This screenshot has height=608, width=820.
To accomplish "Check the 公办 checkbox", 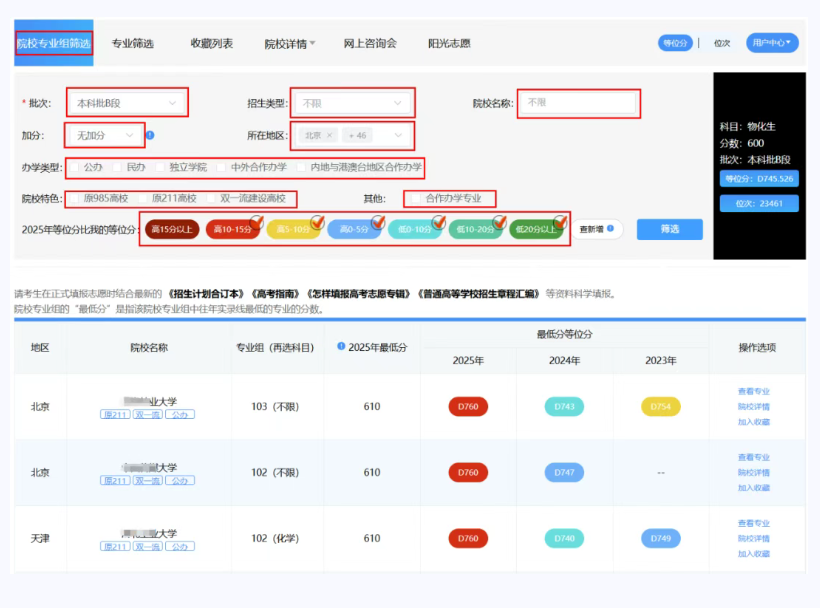I will tap(75, 167).
